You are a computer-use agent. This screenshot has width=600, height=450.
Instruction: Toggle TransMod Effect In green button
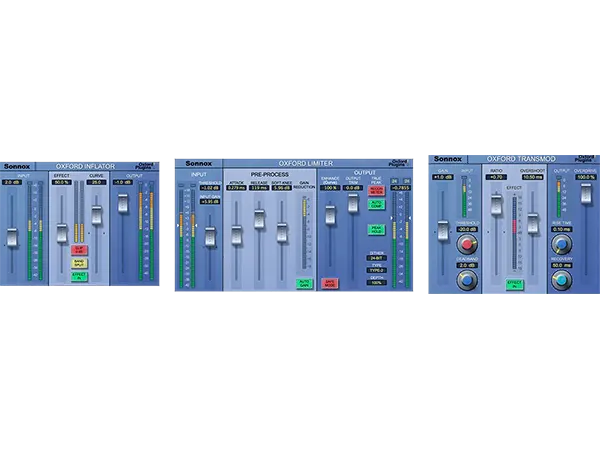[x=515, y=284]
